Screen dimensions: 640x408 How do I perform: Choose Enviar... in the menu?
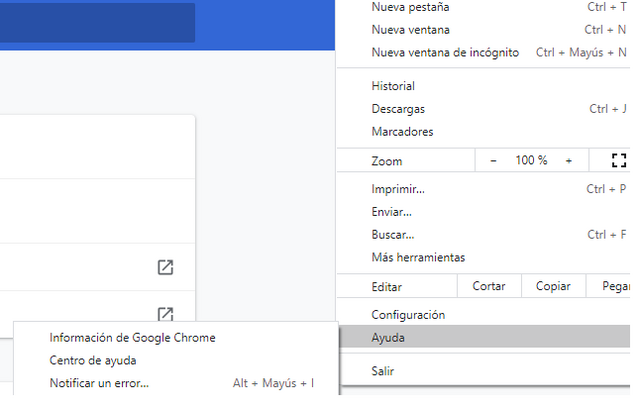pos(483,212)
